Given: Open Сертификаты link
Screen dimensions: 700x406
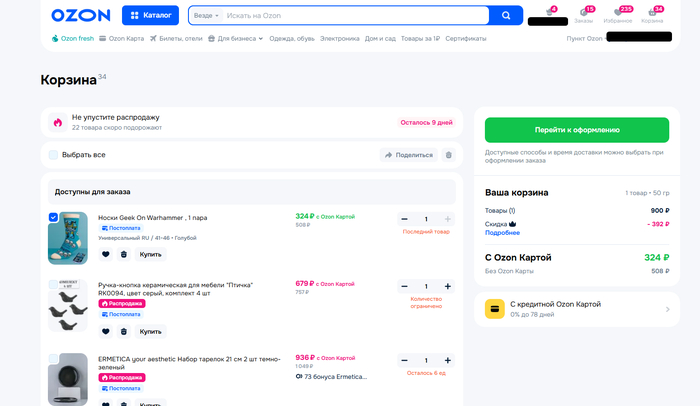Looking at the screenshot, I should [x=466, y=38].
